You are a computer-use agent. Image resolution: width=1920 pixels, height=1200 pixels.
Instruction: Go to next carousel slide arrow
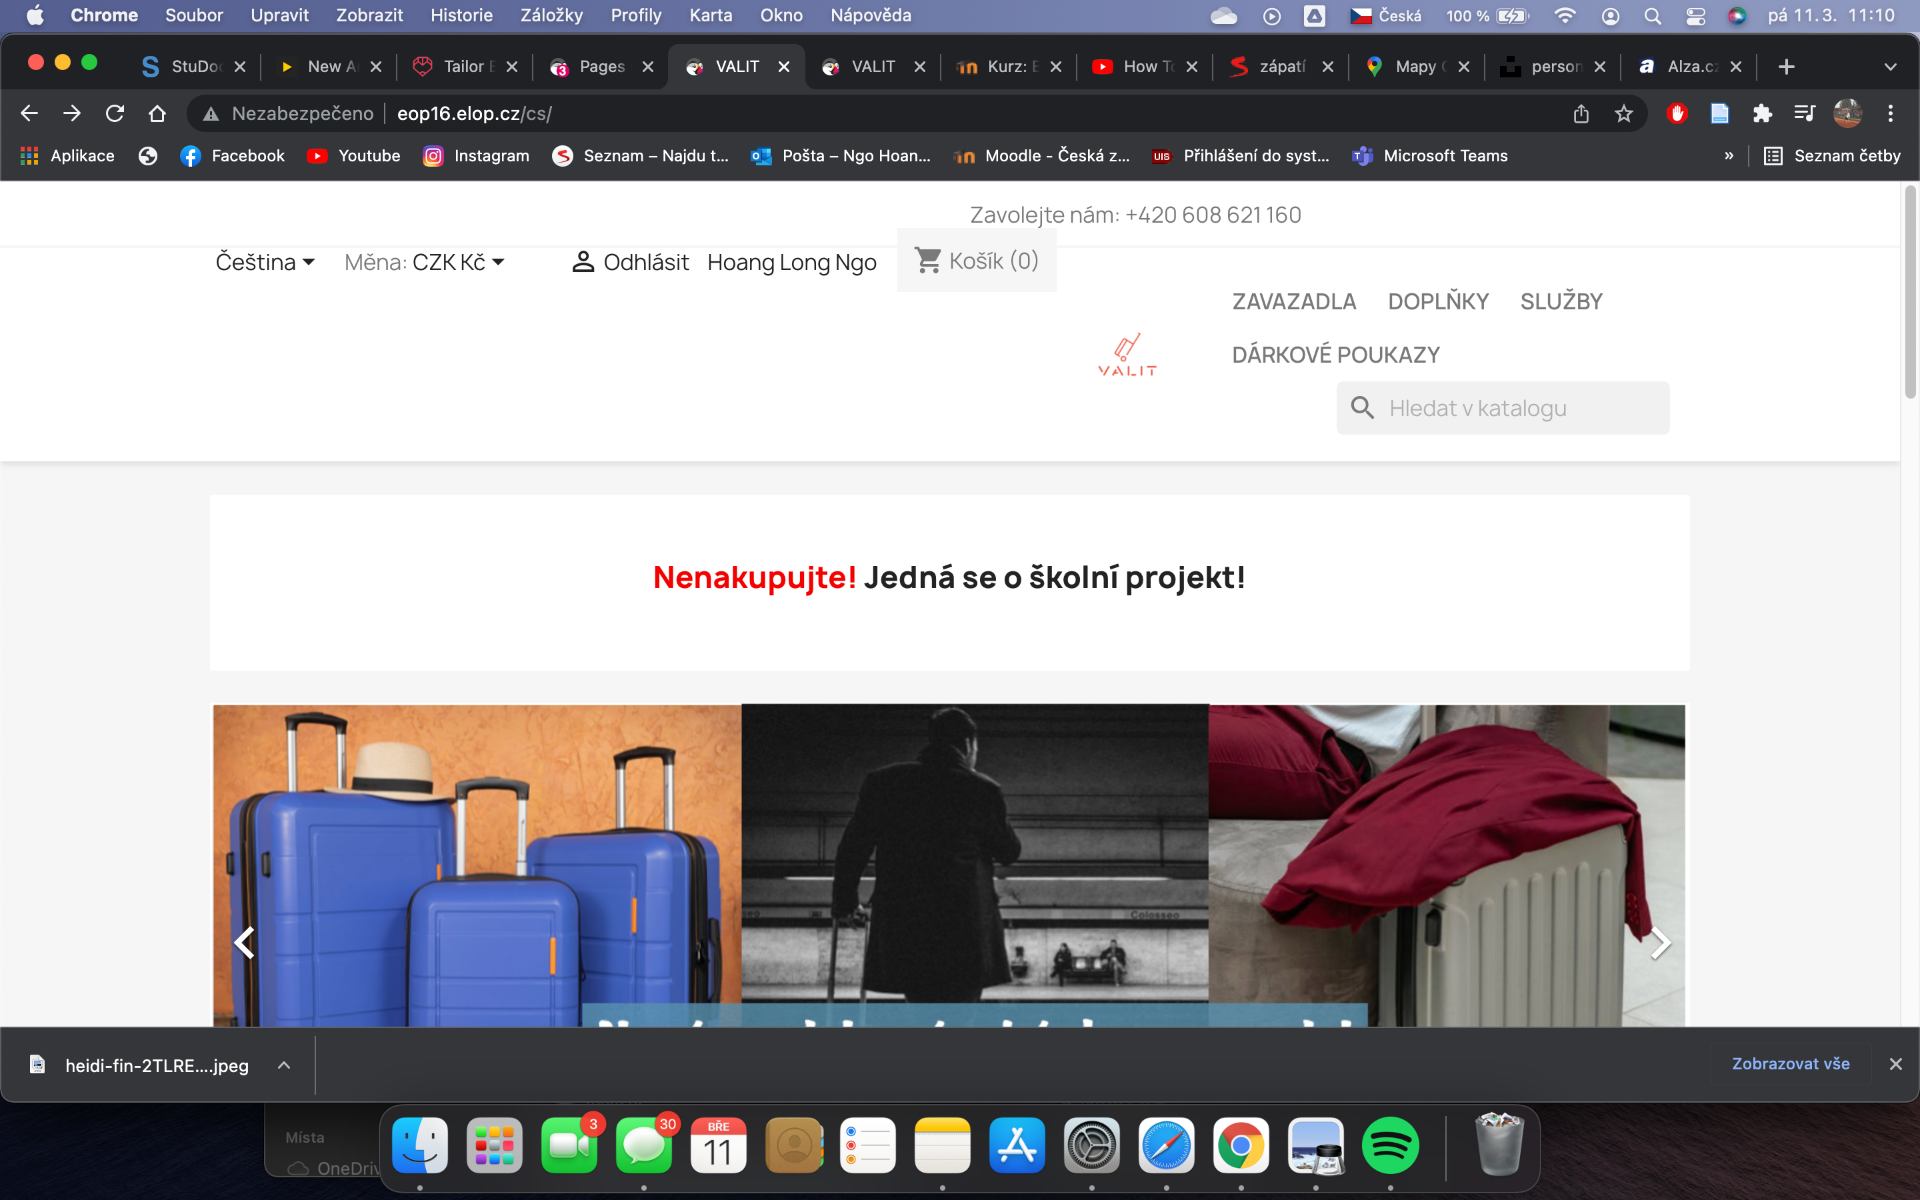coord(1659,942)
